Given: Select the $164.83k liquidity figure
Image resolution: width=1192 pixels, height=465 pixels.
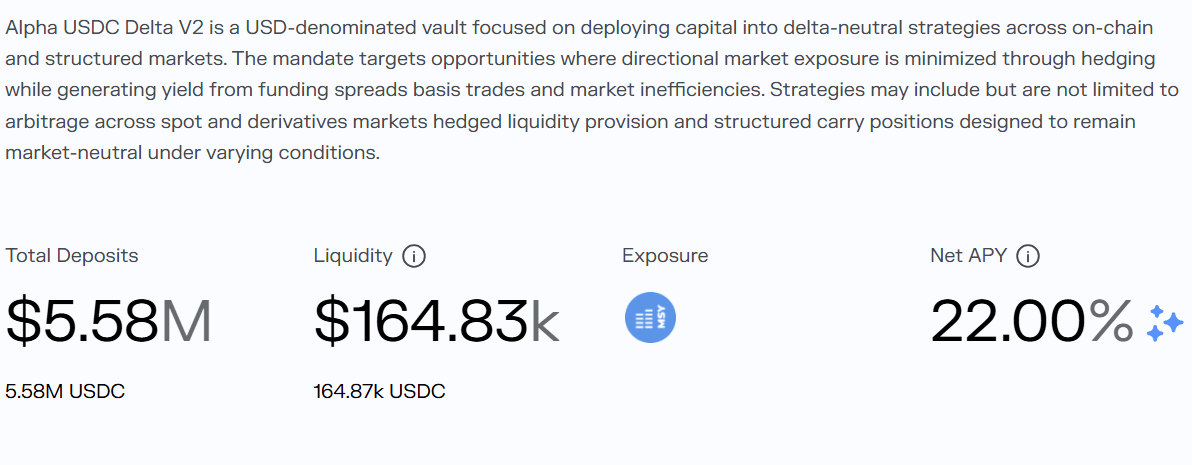Looking at the screenshot, I should pos(437,321).
